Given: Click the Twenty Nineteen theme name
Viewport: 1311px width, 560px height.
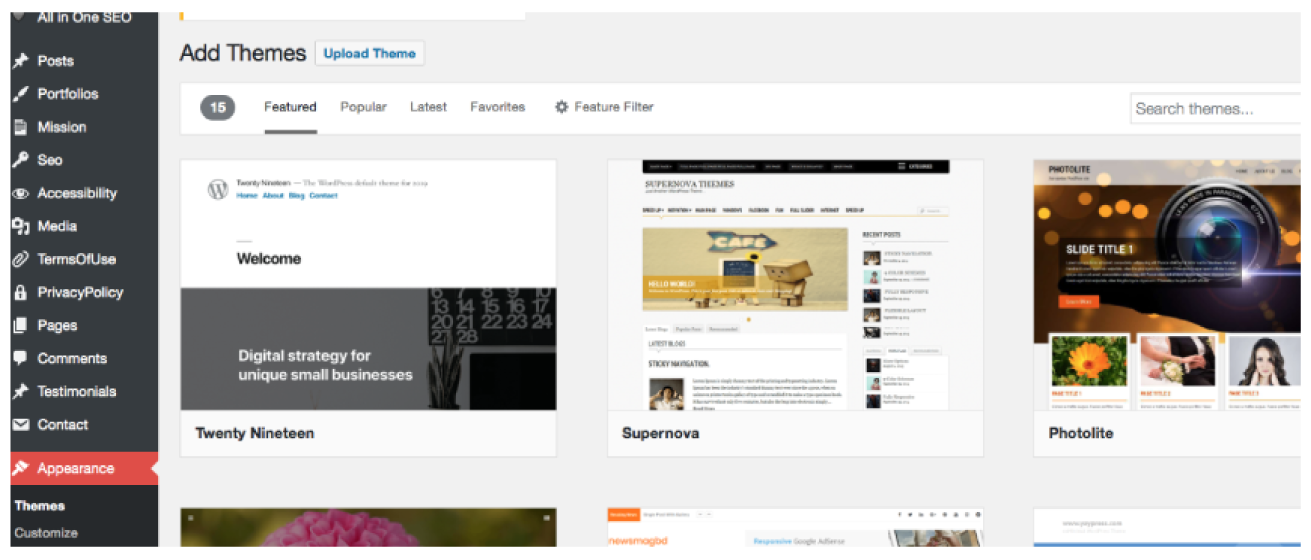Looking at the screenshot, I should coord(255,433).
